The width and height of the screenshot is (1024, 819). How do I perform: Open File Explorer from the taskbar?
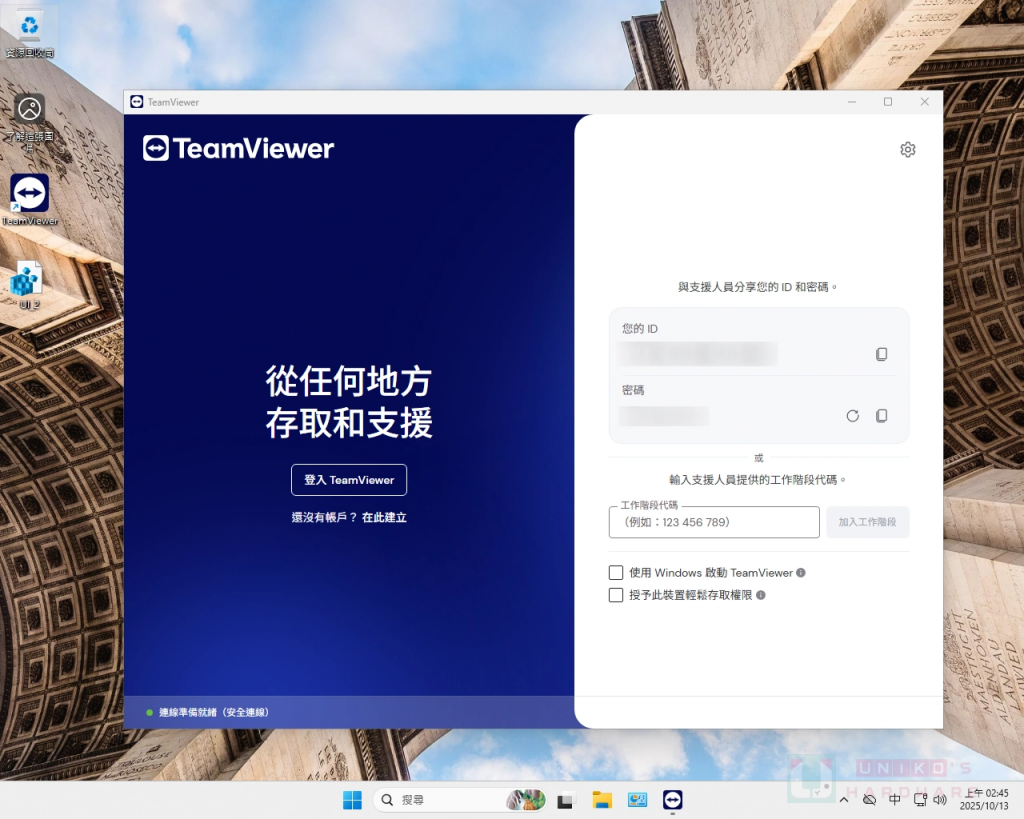[602, 800]
